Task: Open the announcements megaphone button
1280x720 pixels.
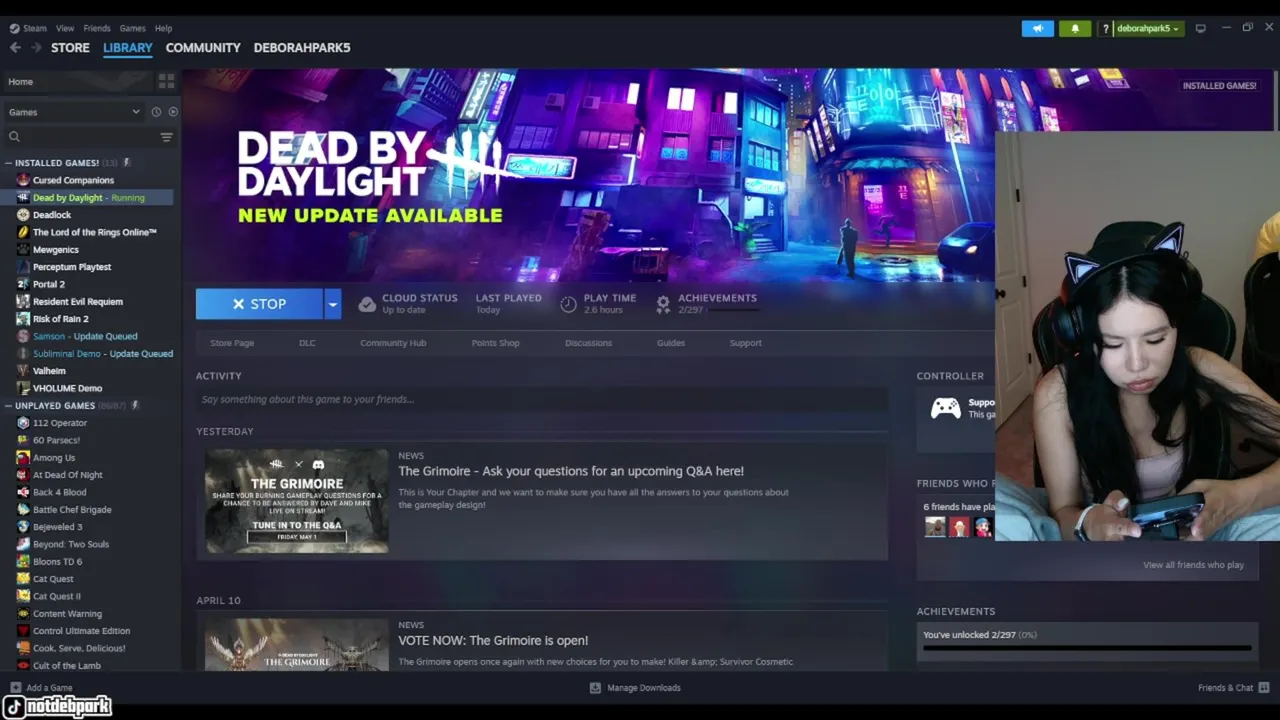Action: click(1037, 28)
